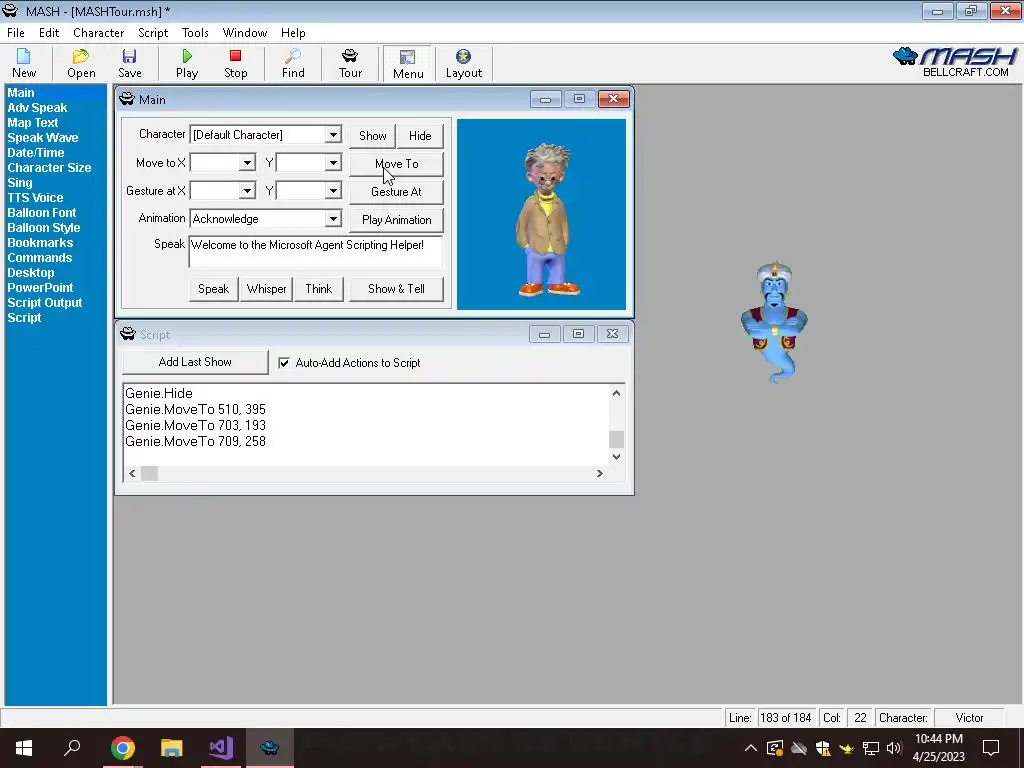Viewport: 1024px width, 768px height.
Task: Open a file with the Open icon
Action: [81, 63]
